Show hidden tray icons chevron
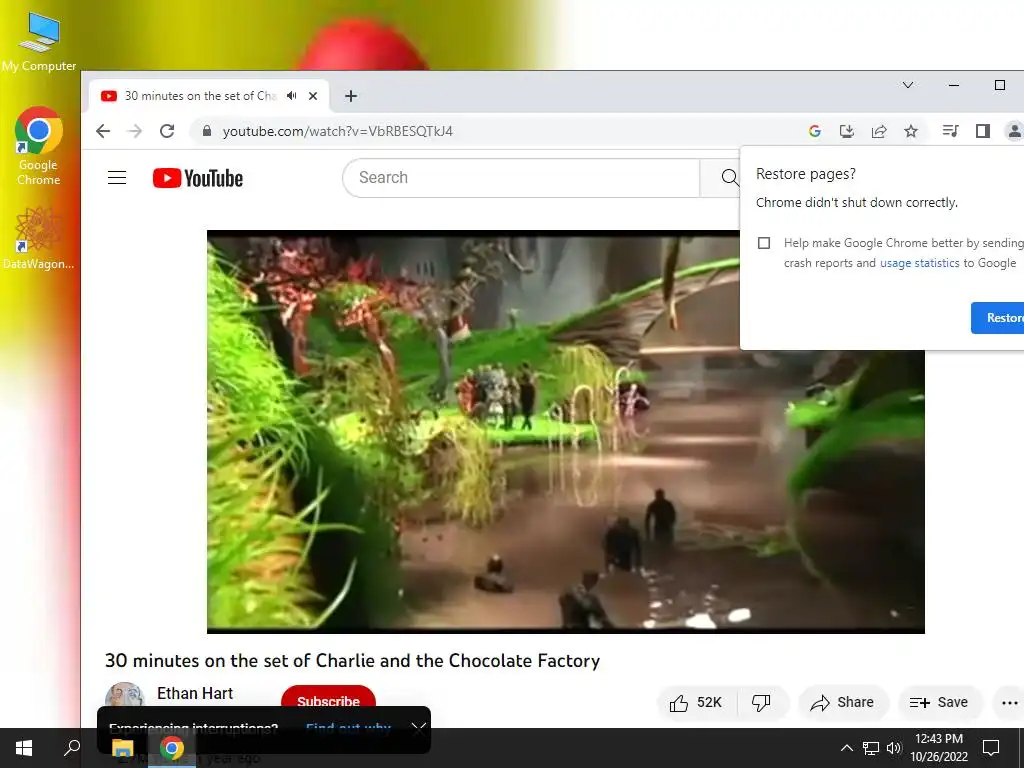 (x=846, y=748)
